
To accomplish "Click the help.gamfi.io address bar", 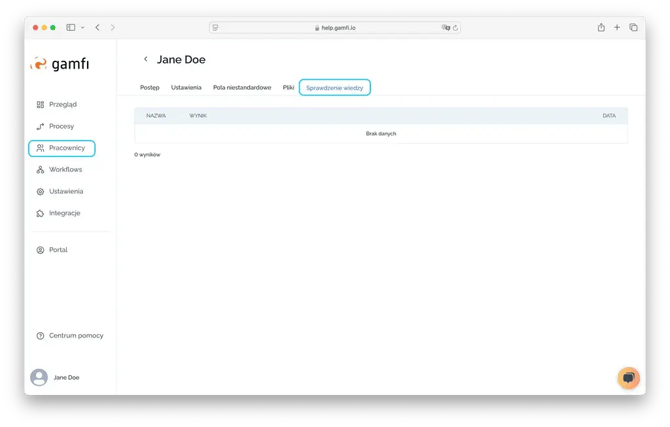I will click(334, 27).
